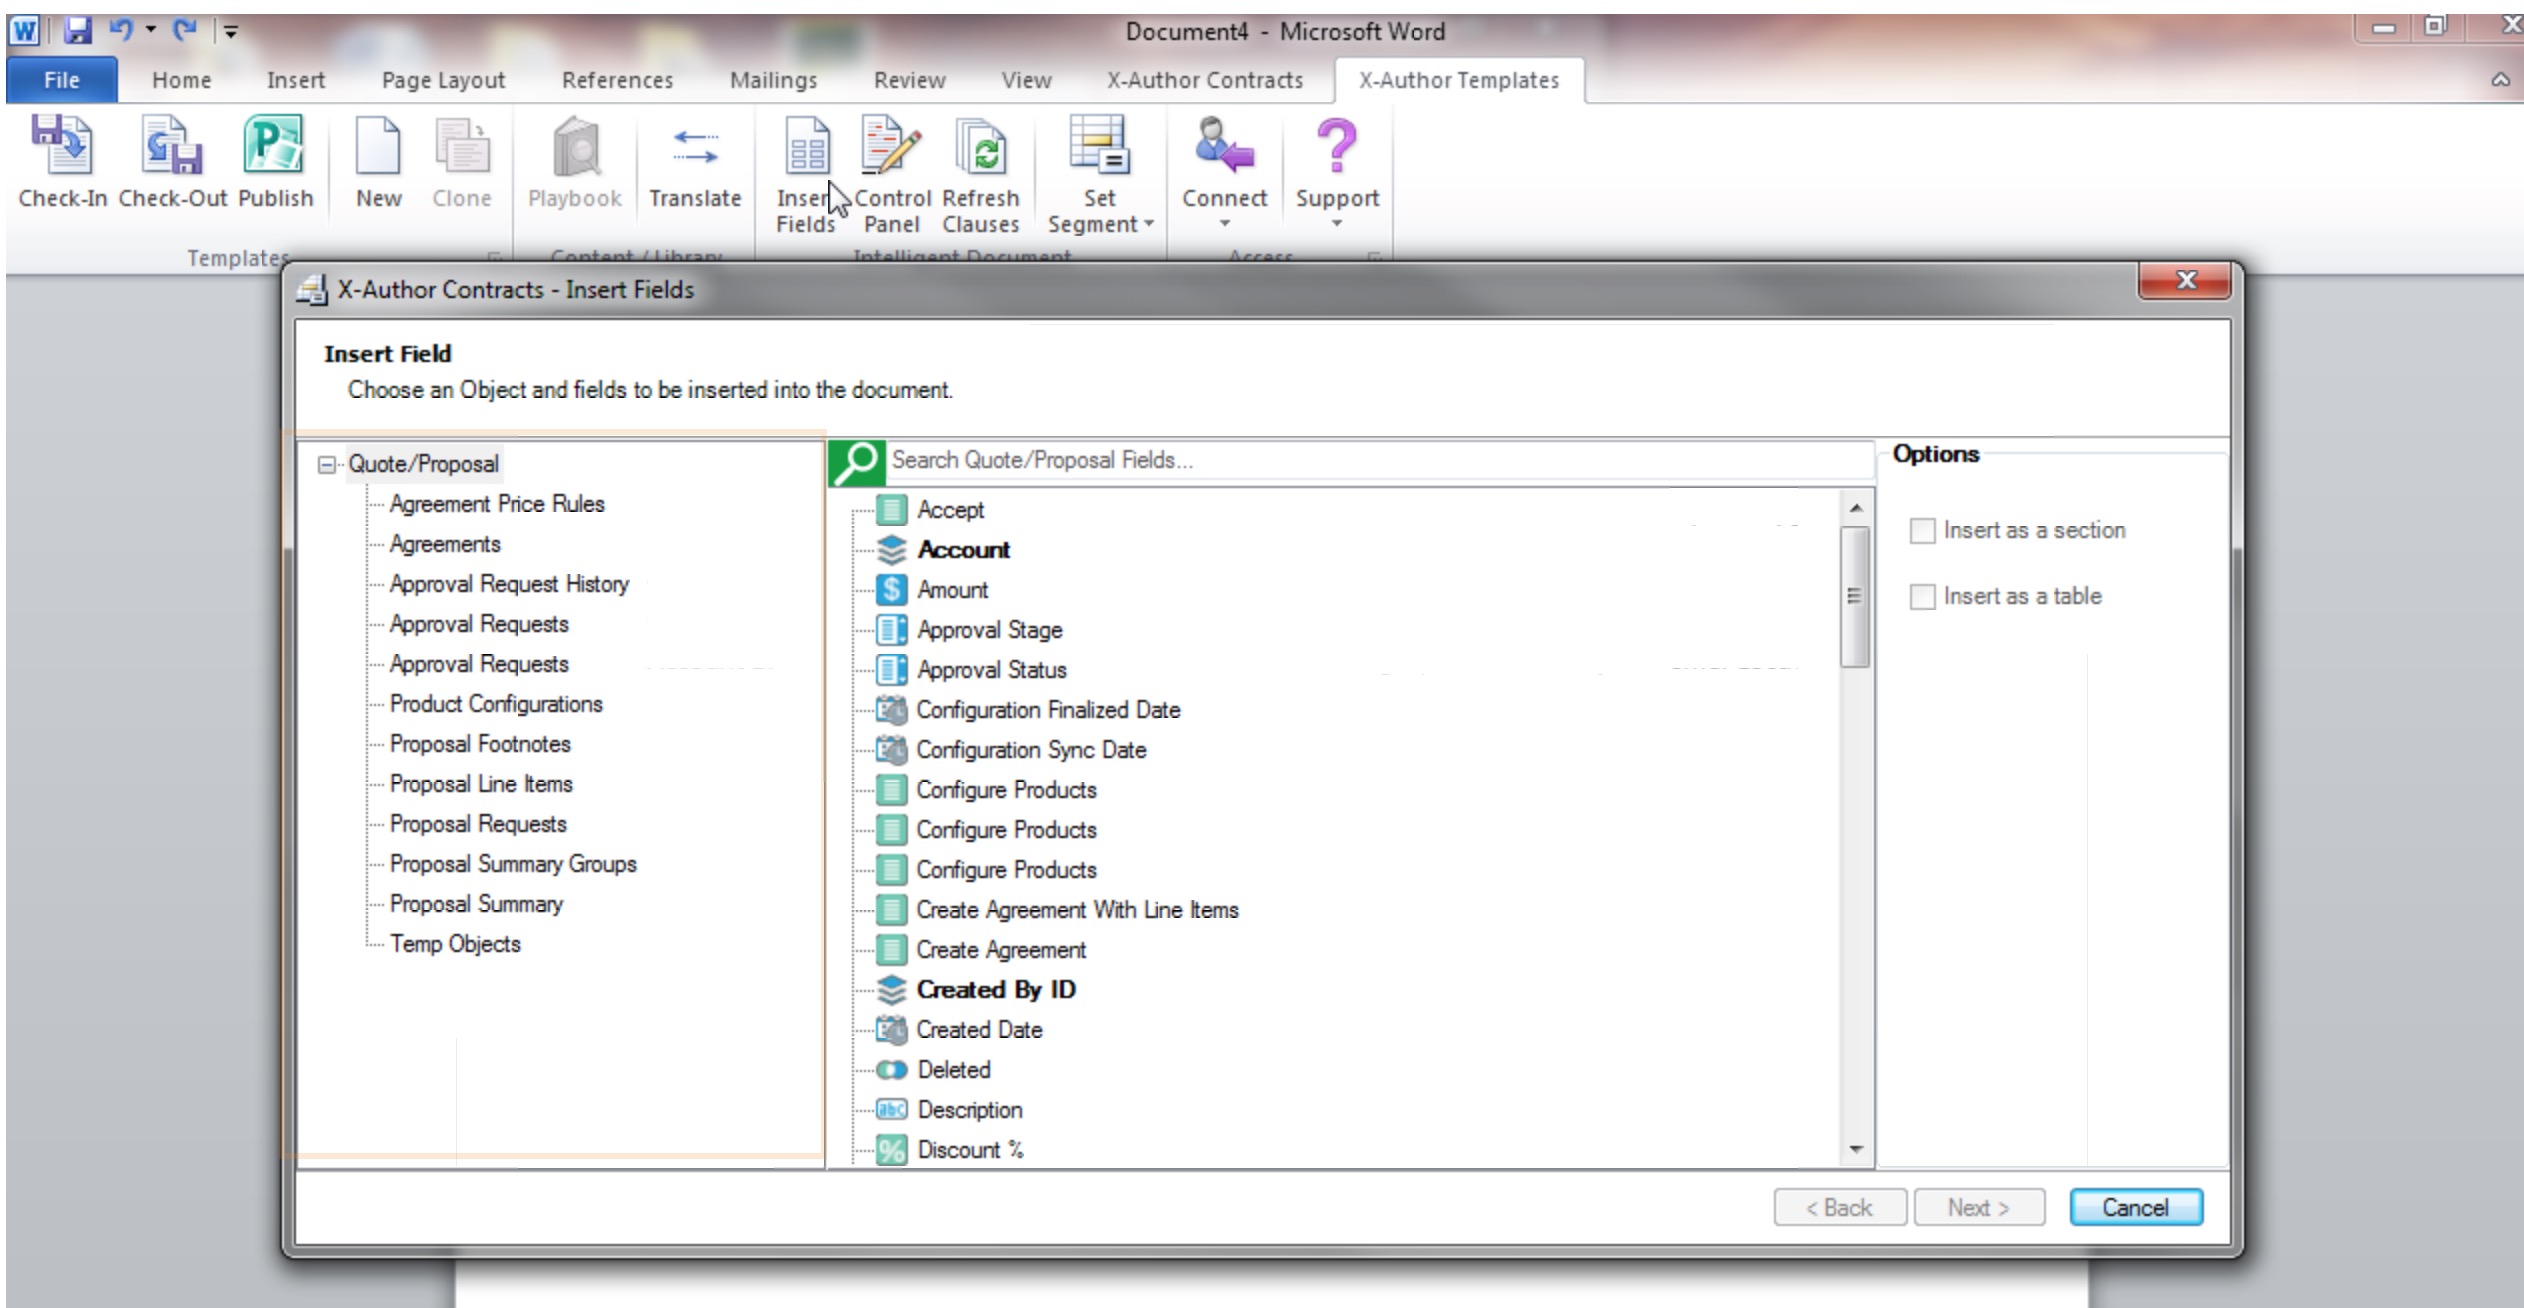2524x1308 pixels.
Task: Create a New template
Action: pos(378,162)
